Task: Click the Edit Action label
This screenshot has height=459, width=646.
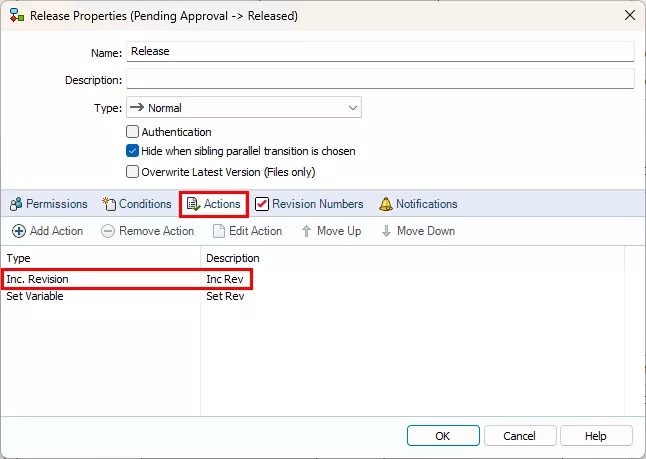Action: [x=255, y=231]
